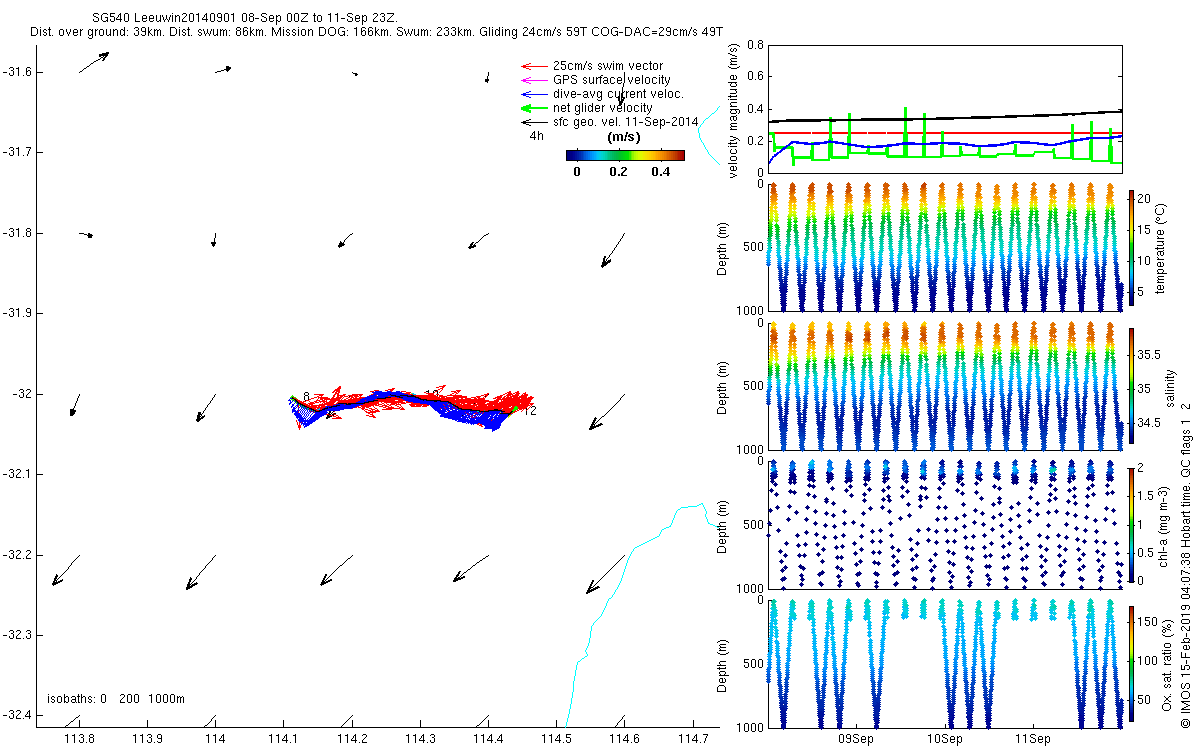Screen dimensions: 1200x750
Task: Select the Ox. sat. ratio color scale bar
Action: coord(1131,663)
